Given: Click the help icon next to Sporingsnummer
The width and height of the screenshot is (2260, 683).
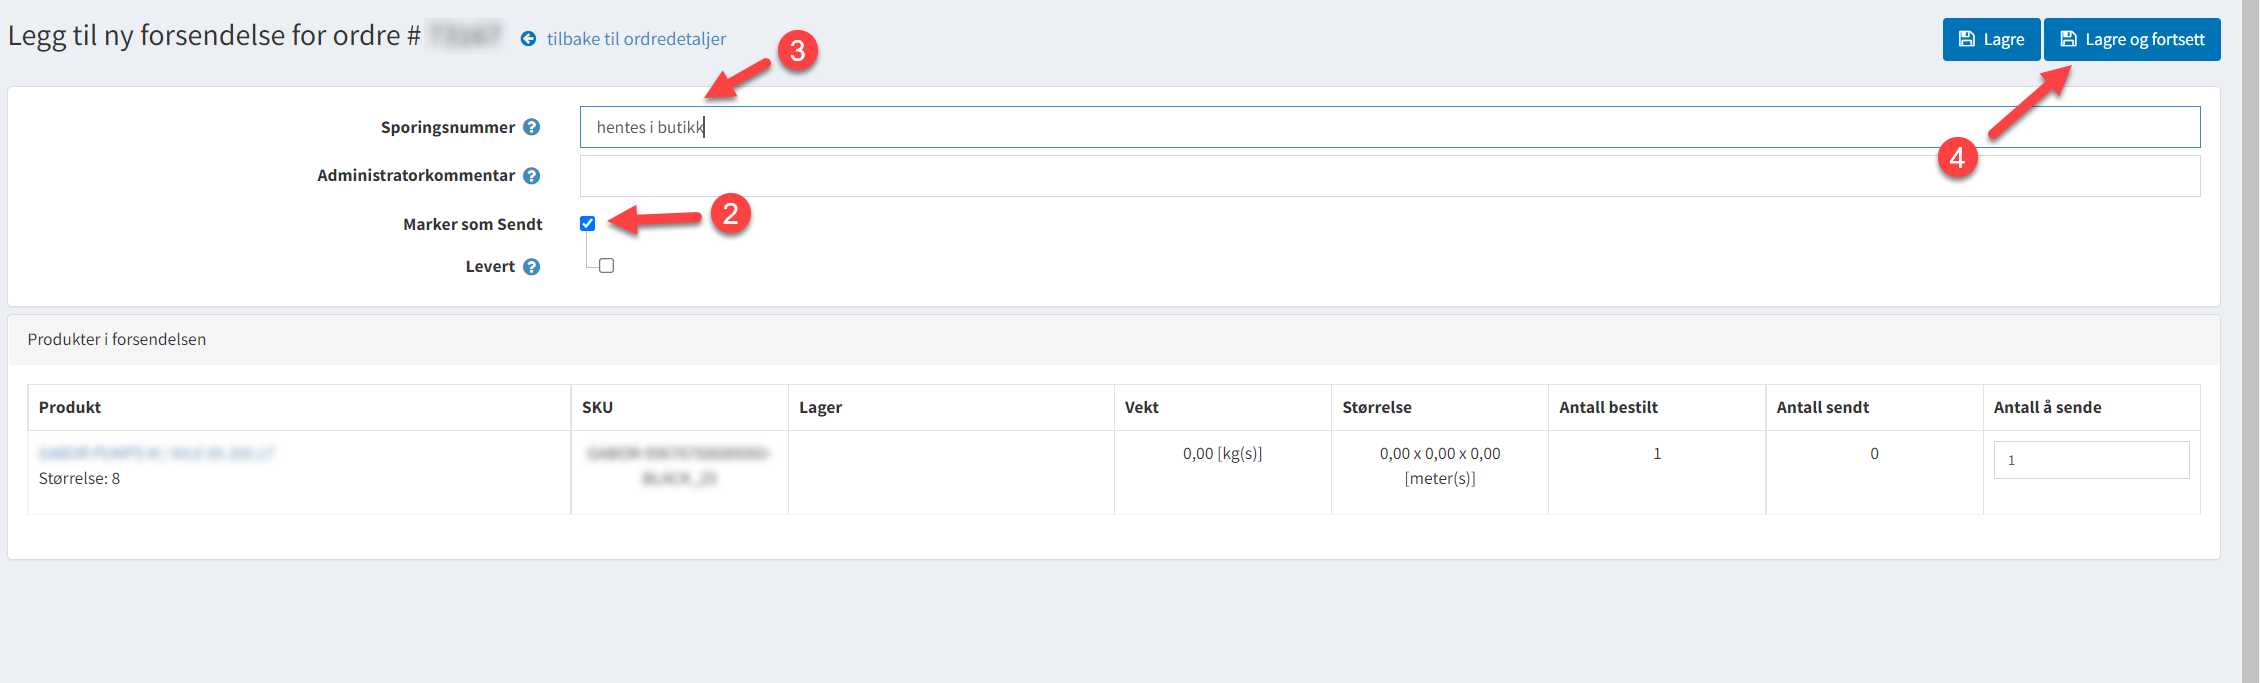Looking at the screenshot, I should [532, 127].
